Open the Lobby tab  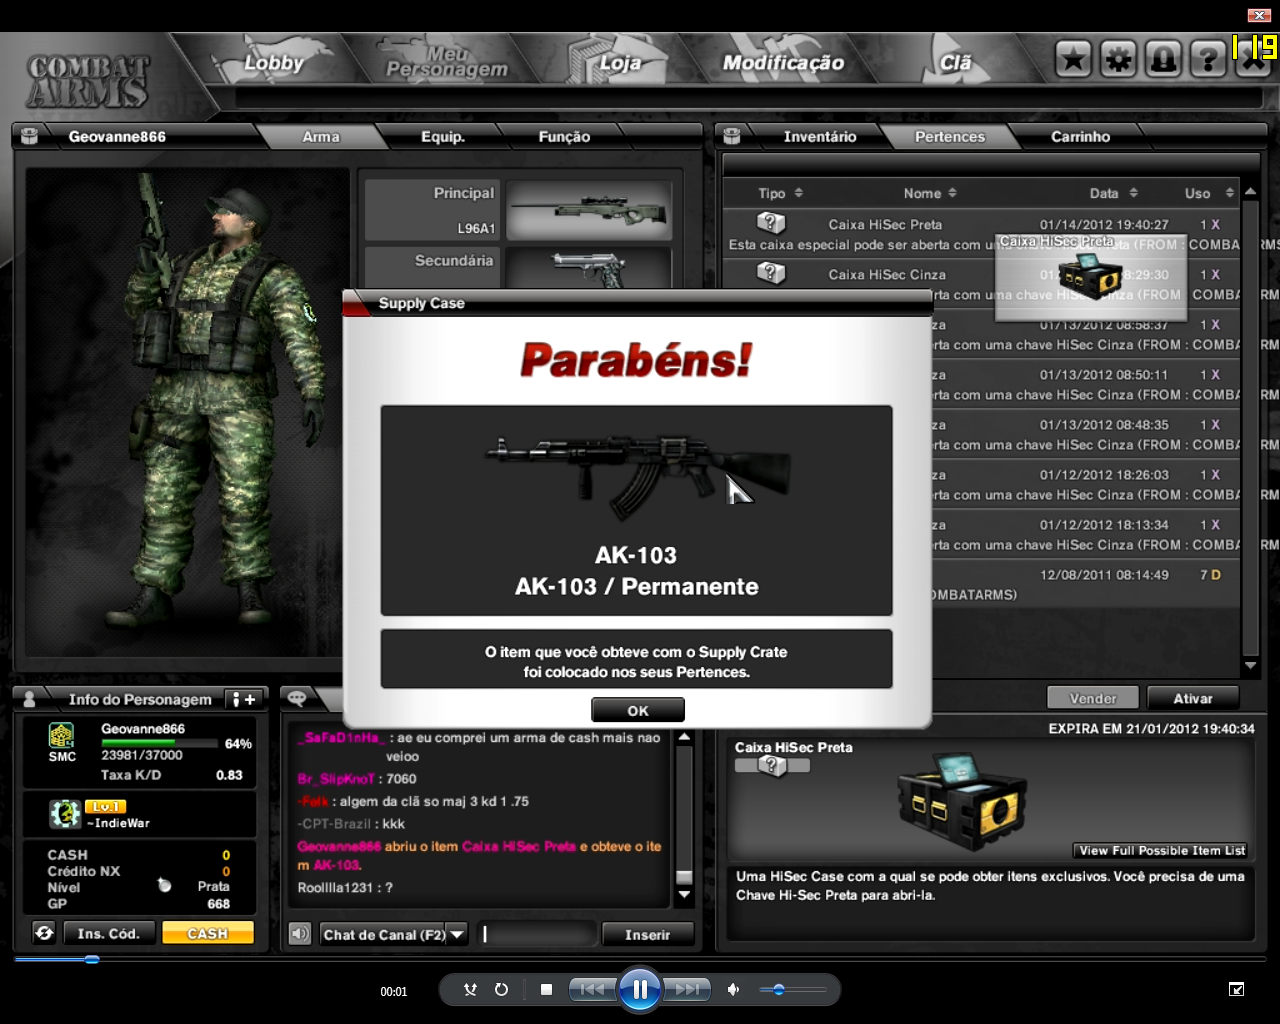pos(273,62)
